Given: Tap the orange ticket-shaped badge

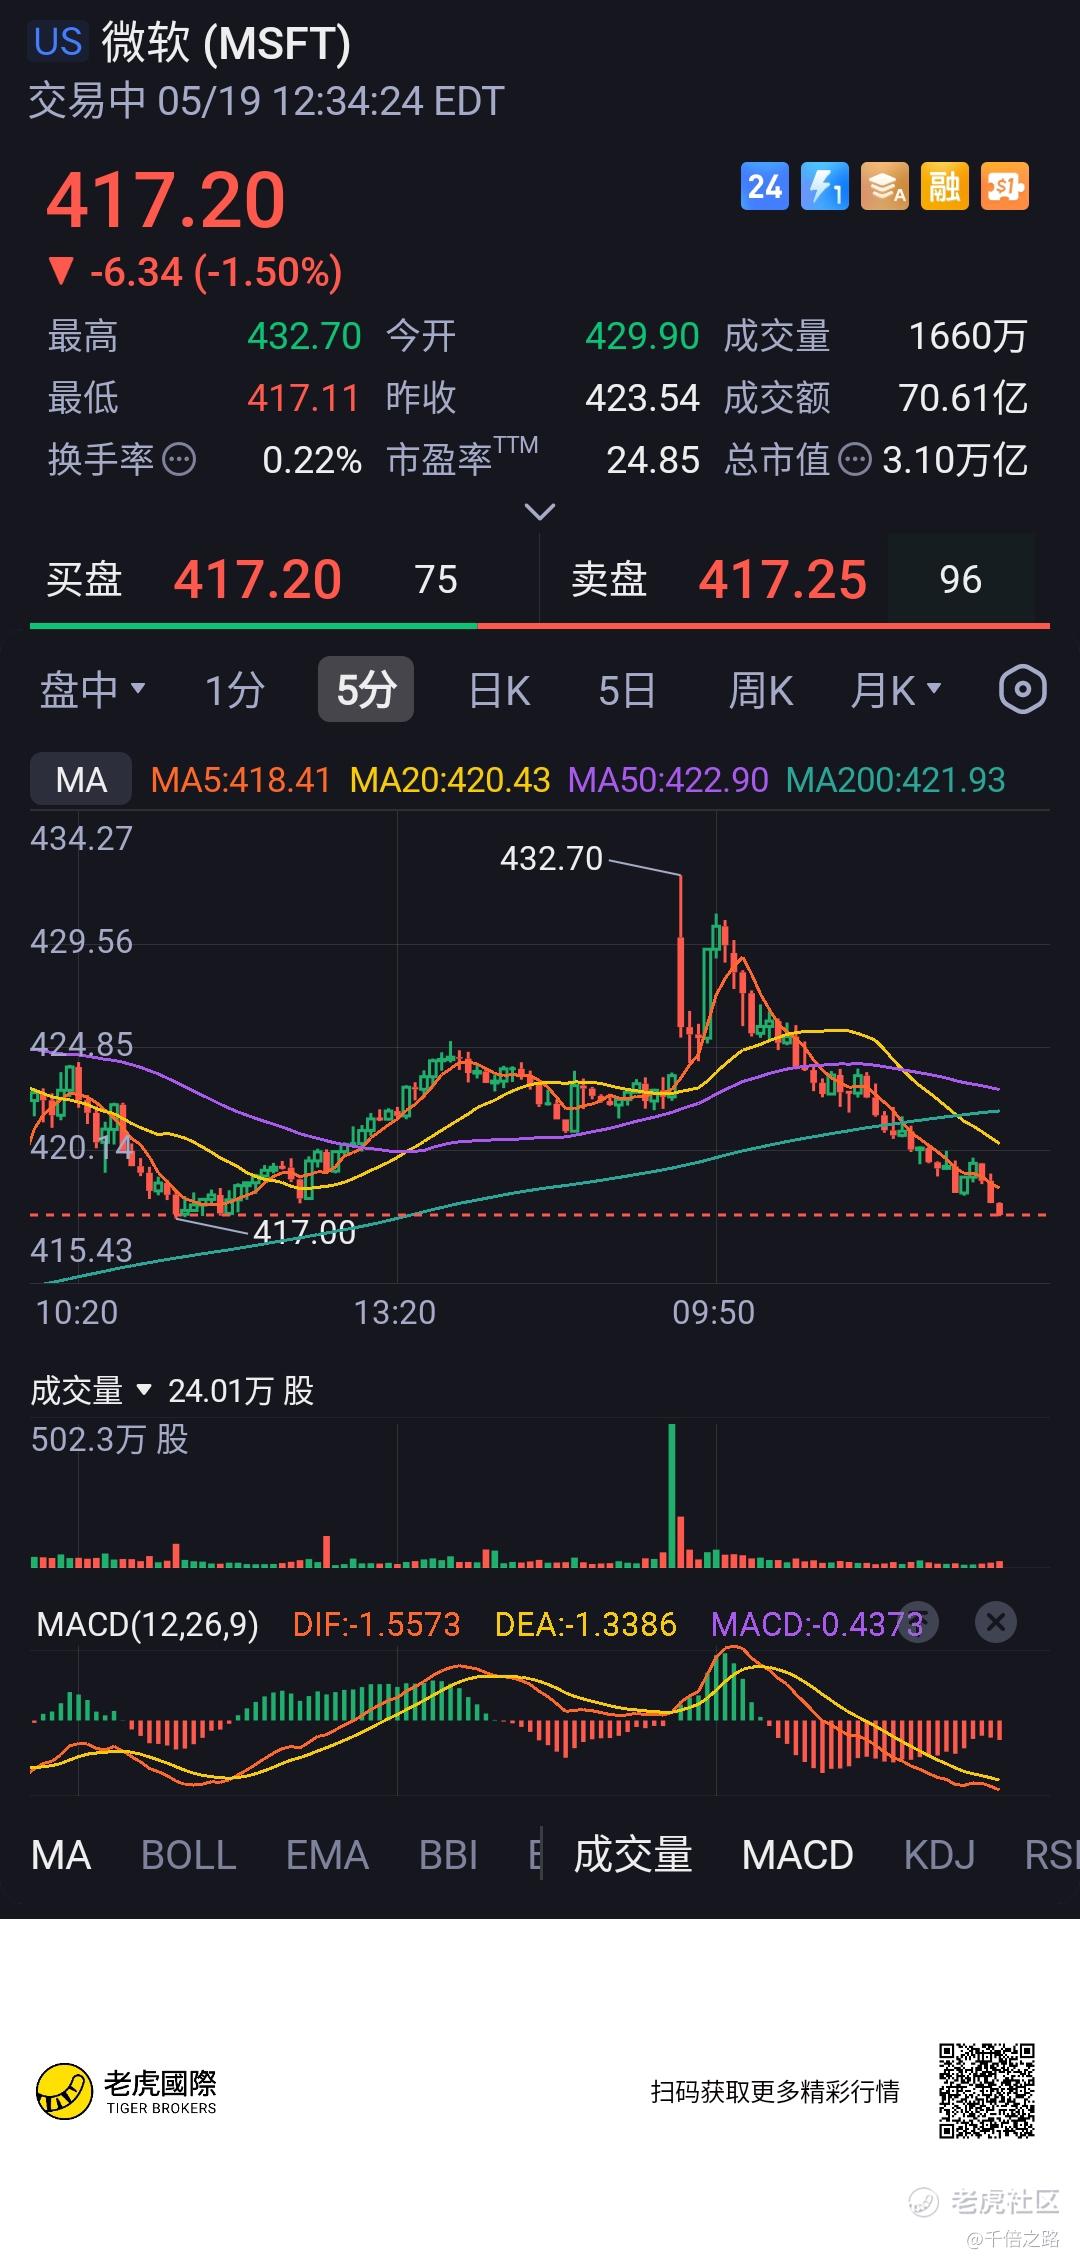Looking at the screenshot, I should click(1005, 186).
